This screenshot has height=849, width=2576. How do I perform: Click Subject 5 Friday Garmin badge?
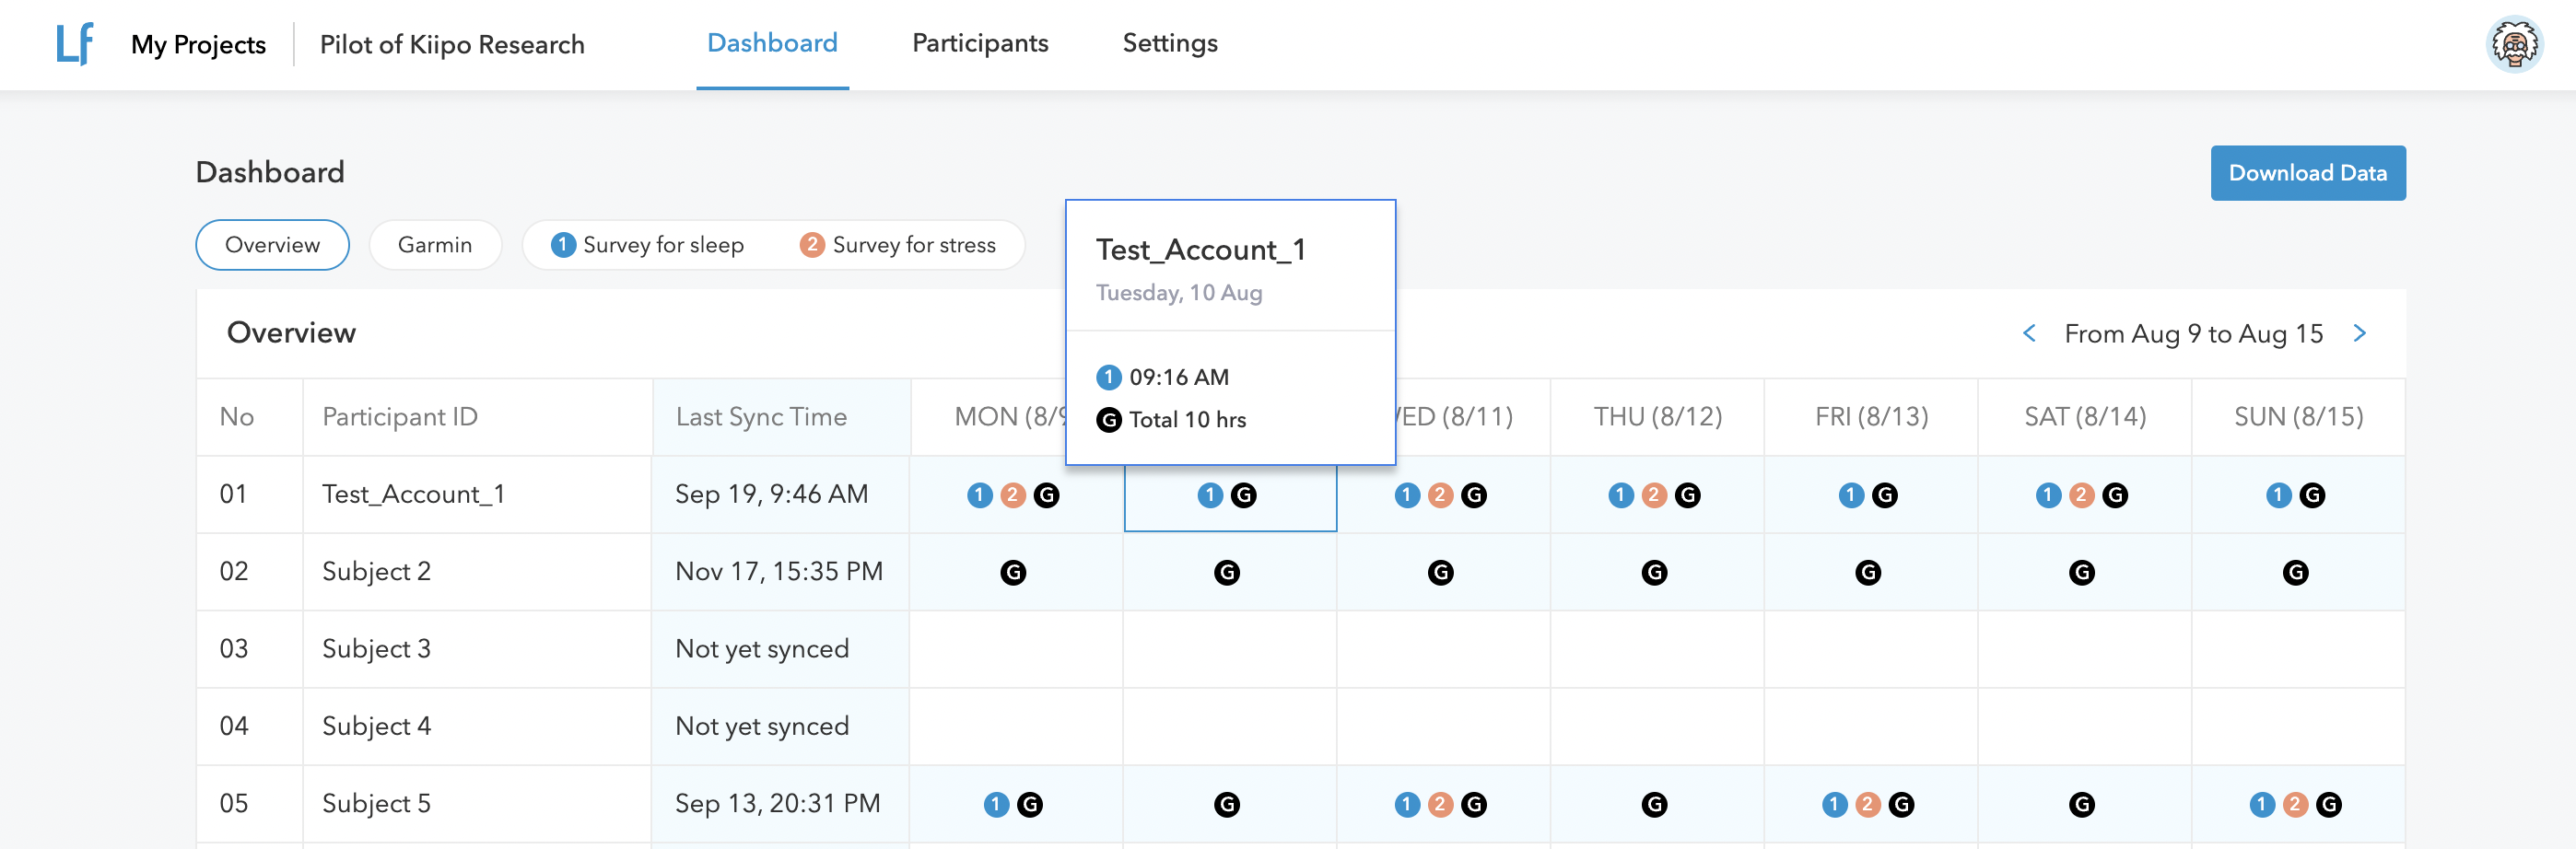[x=1901, y=804]
